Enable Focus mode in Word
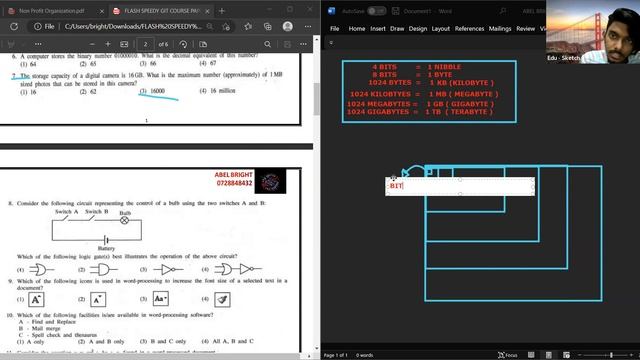Image resolution: width=640 pixels, height=360 pixels. pos(507,355)
